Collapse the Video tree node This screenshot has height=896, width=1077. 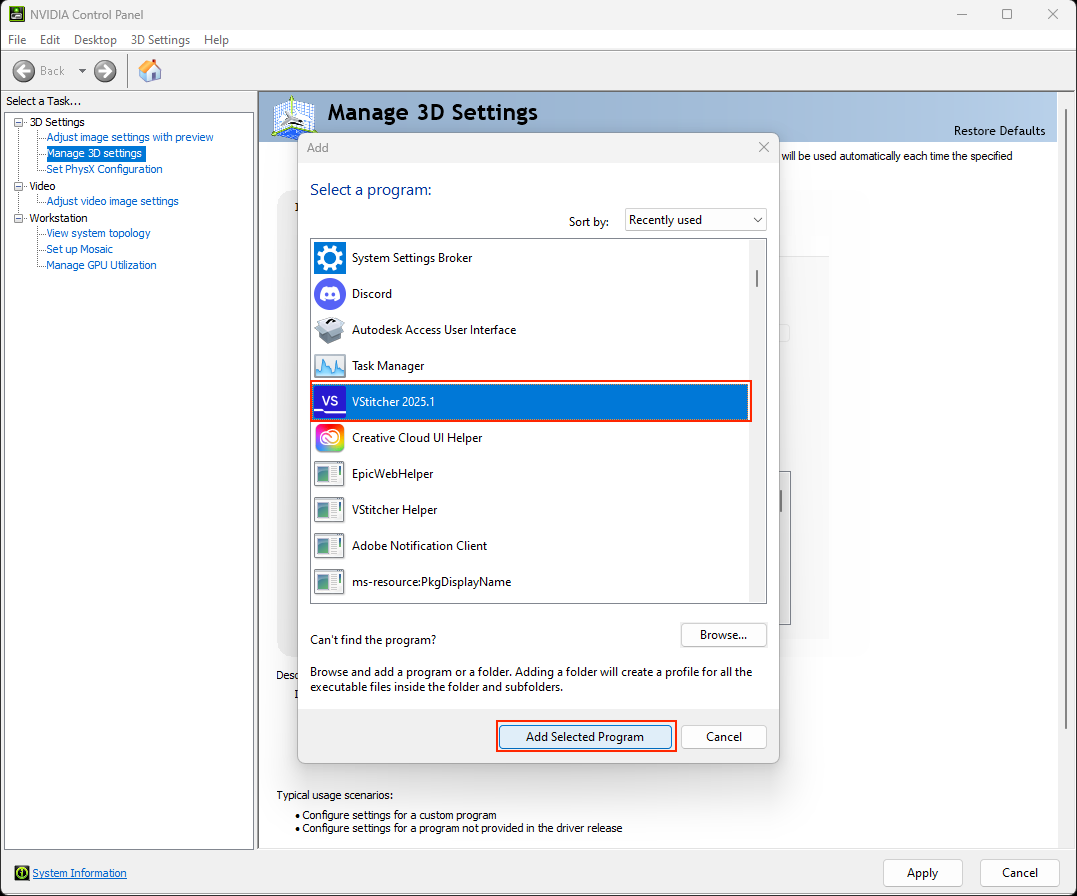point(19,186)
